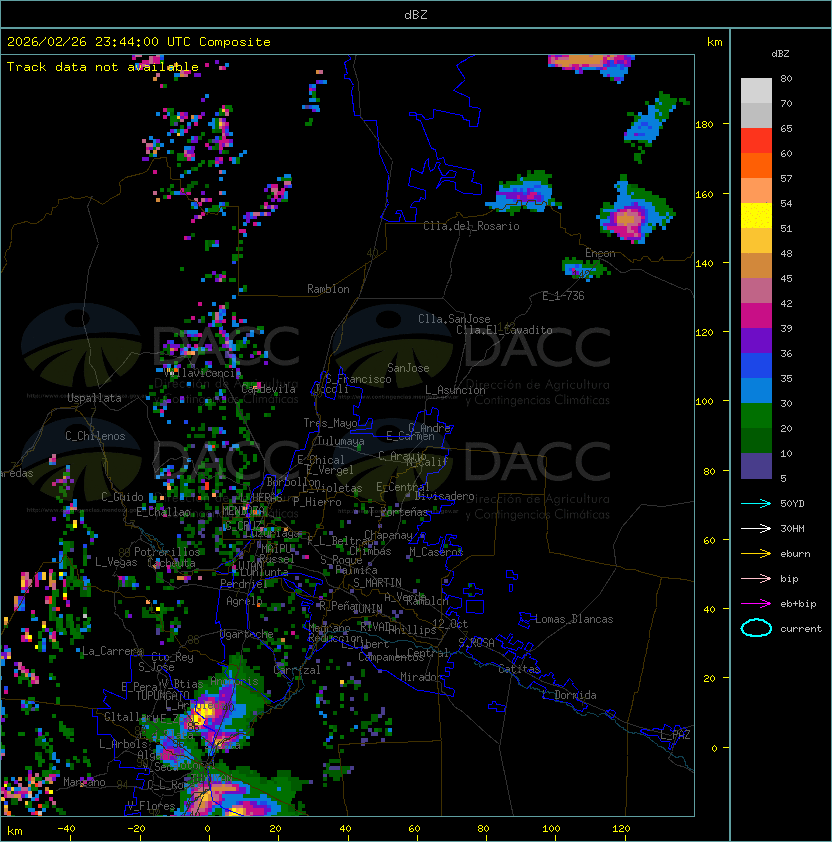Image resolution: width=832 pixels, height=842 pixels.
Task: Click the Clla.El_Cavadito place label
Action: click(504, 330)
